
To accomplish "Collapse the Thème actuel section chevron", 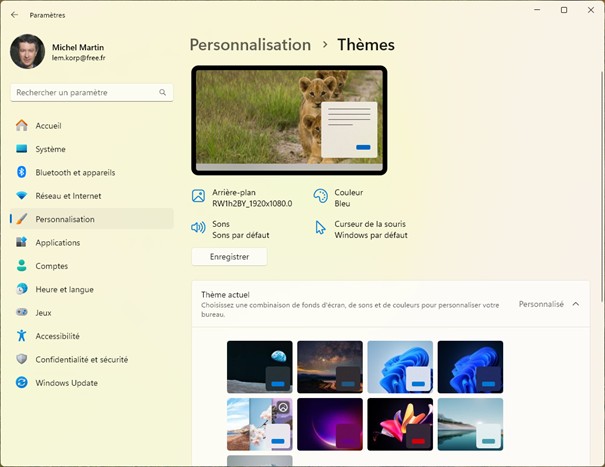I will tap(576, 304).
